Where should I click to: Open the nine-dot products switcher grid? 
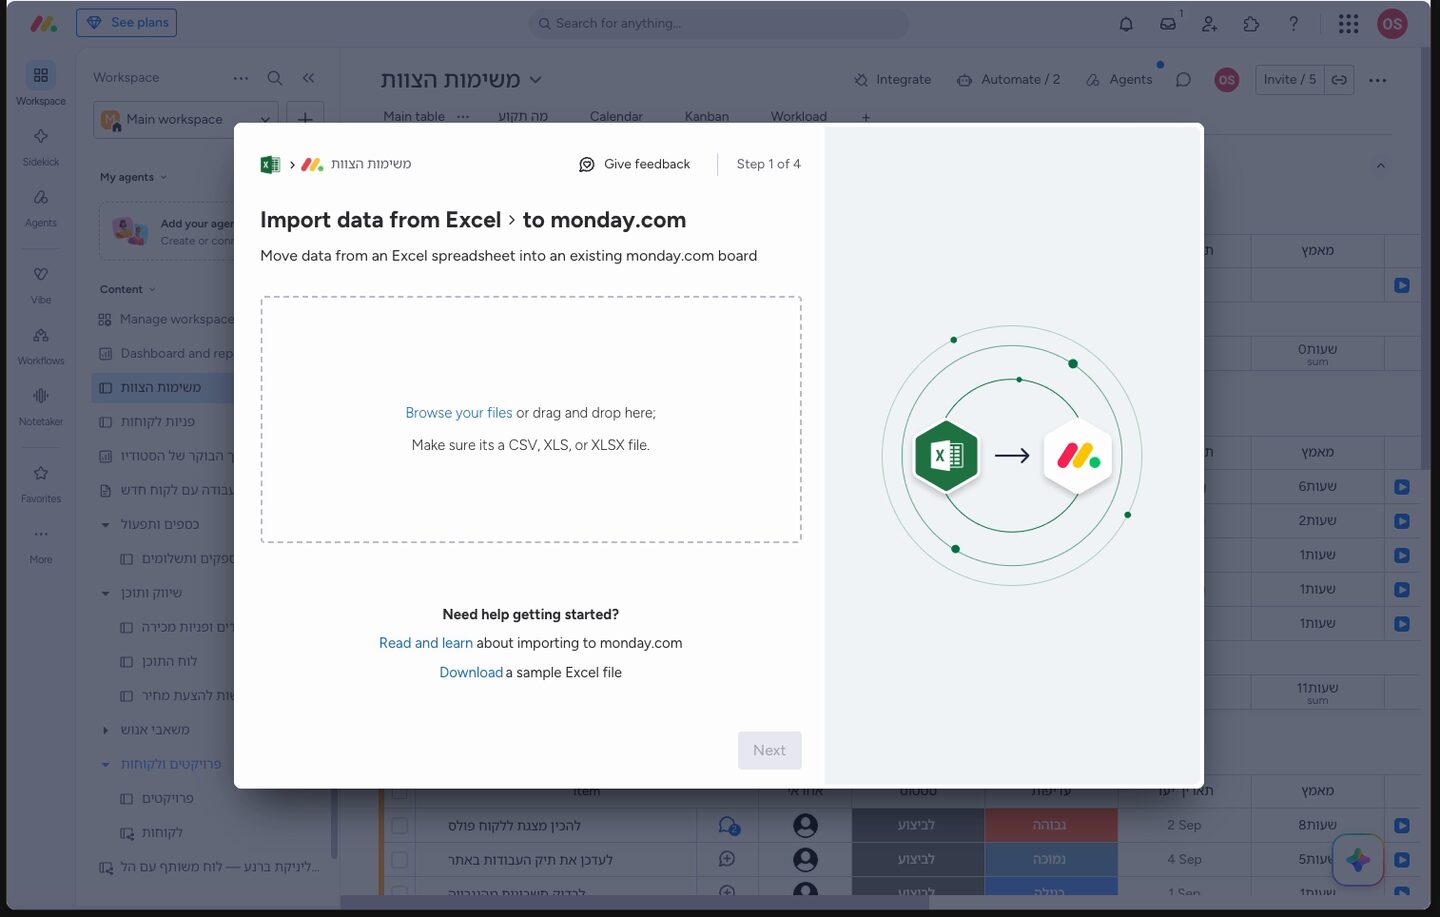click(x=1348, y=24)
